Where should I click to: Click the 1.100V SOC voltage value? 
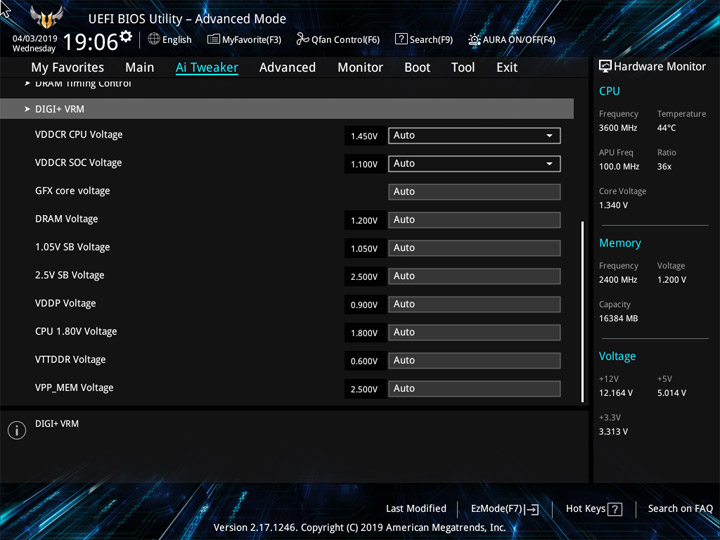[x=364, y=164]
